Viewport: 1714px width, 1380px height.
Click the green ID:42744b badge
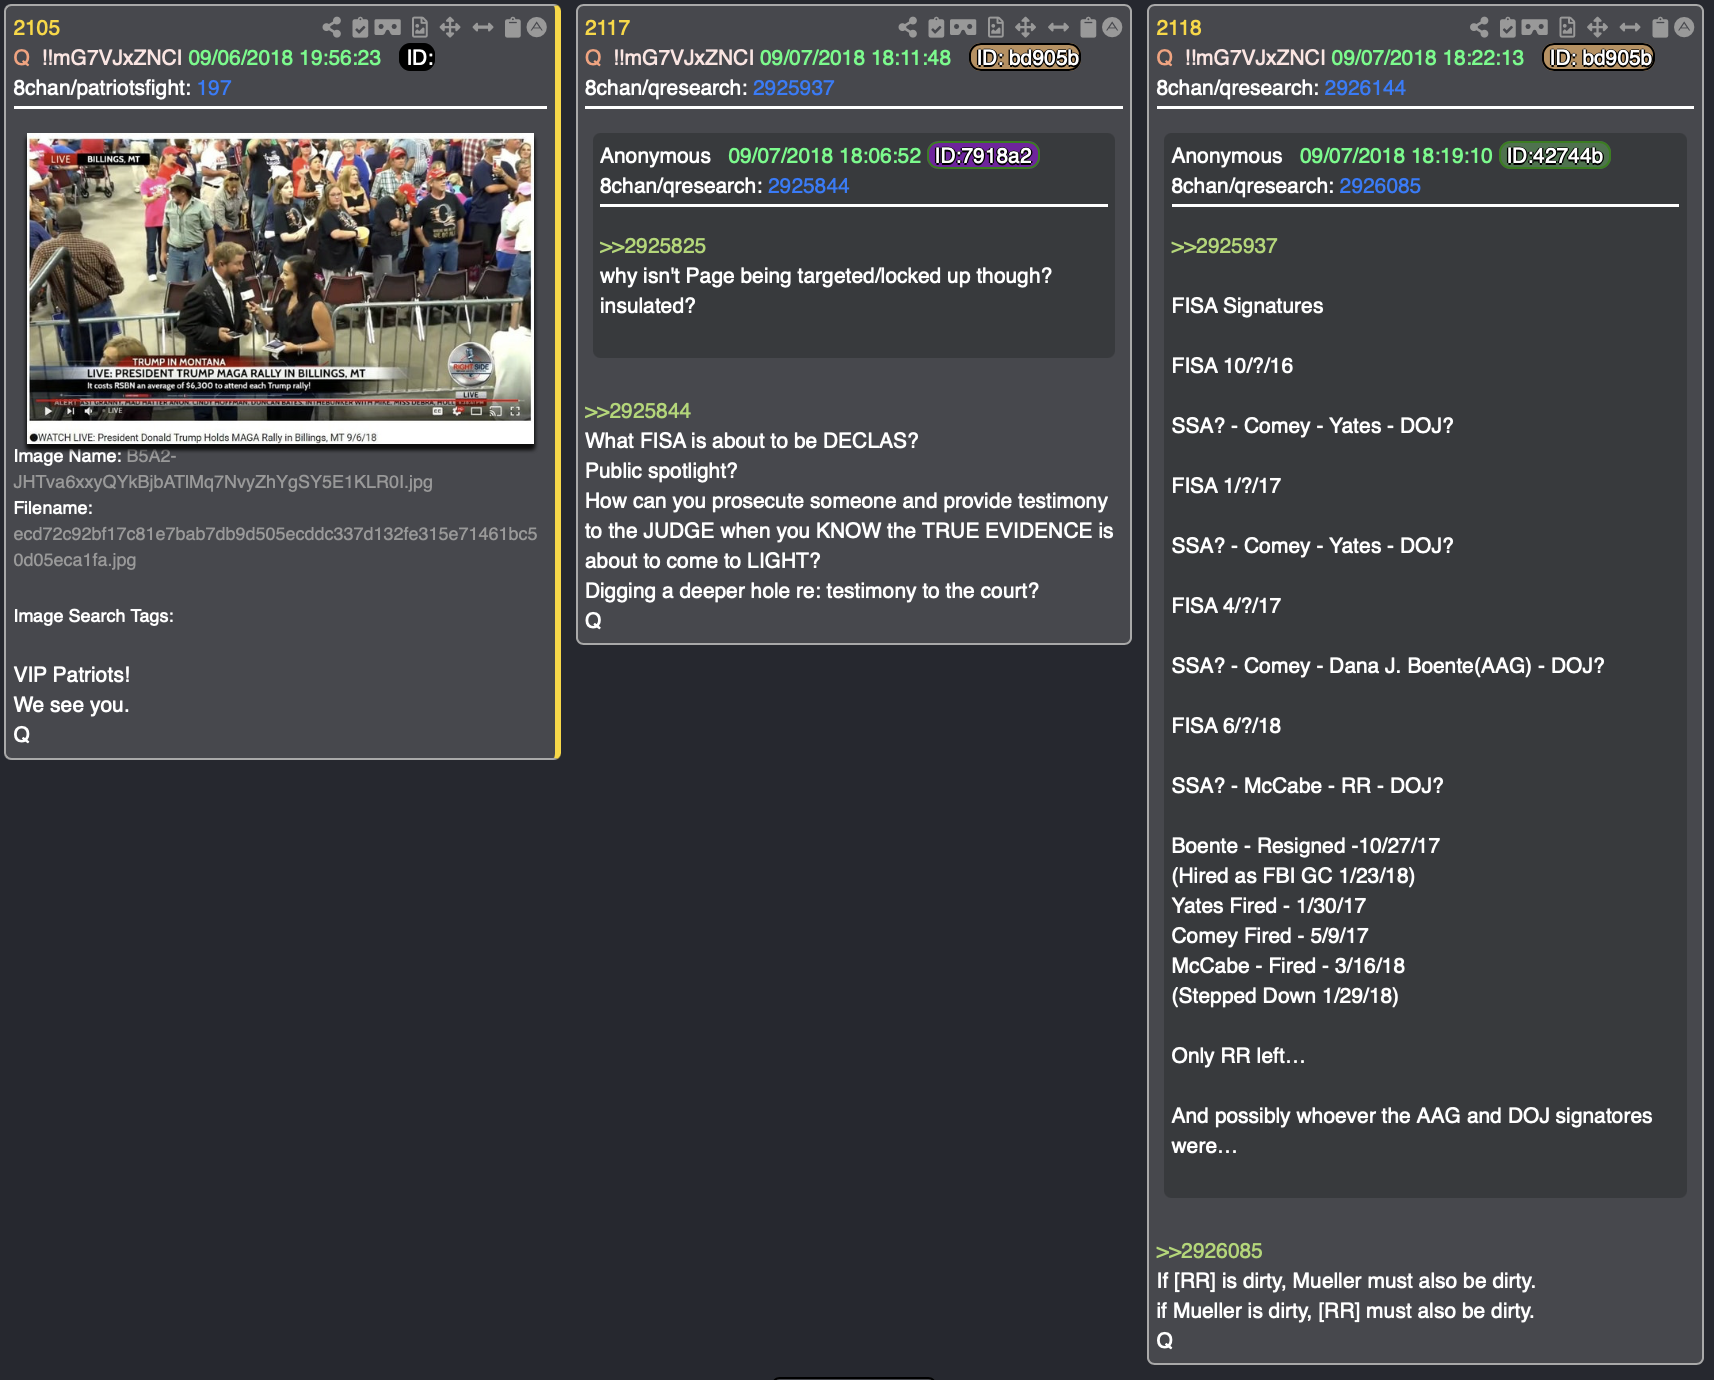pos(1555,156)
